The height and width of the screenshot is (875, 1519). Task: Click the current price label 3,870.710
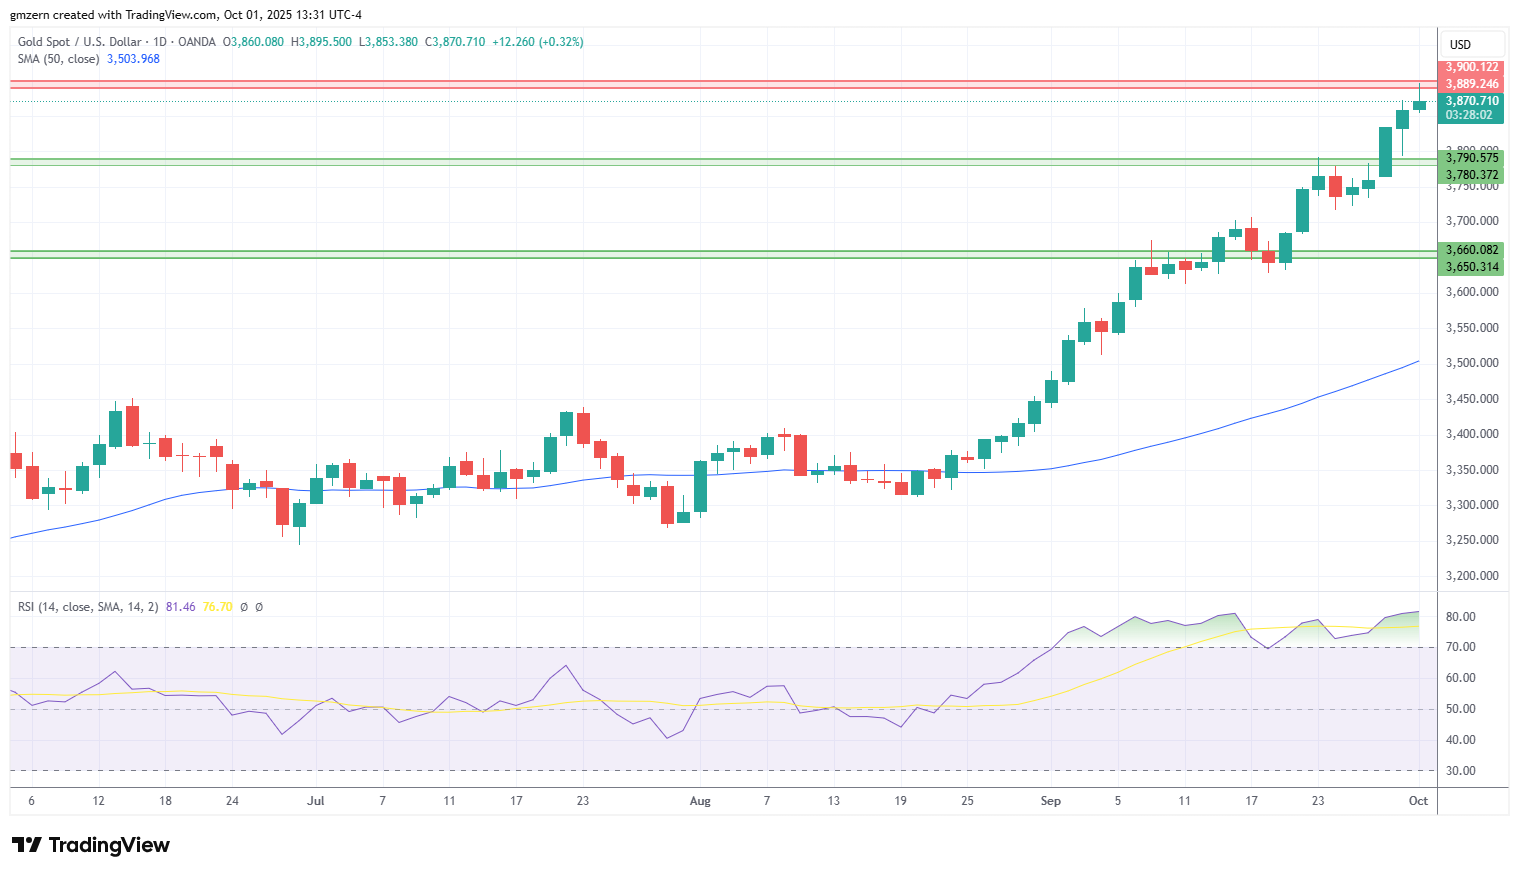[1472, 101]
